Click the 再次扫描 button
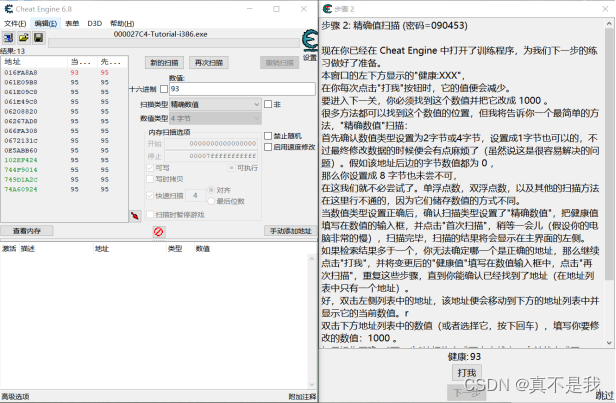The image size is (616, 403). (x=209, y=62)
